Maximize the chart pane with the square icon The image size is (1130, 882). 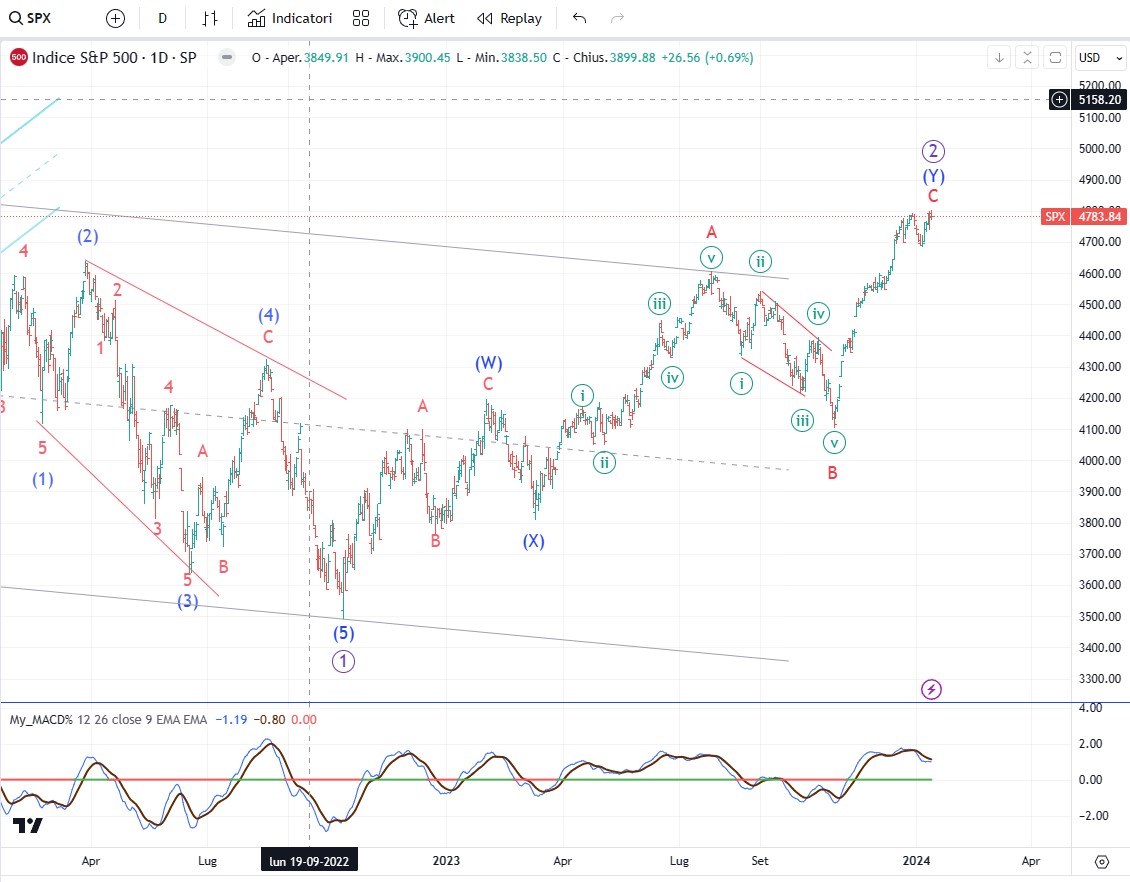click(x=1056, y=58)
